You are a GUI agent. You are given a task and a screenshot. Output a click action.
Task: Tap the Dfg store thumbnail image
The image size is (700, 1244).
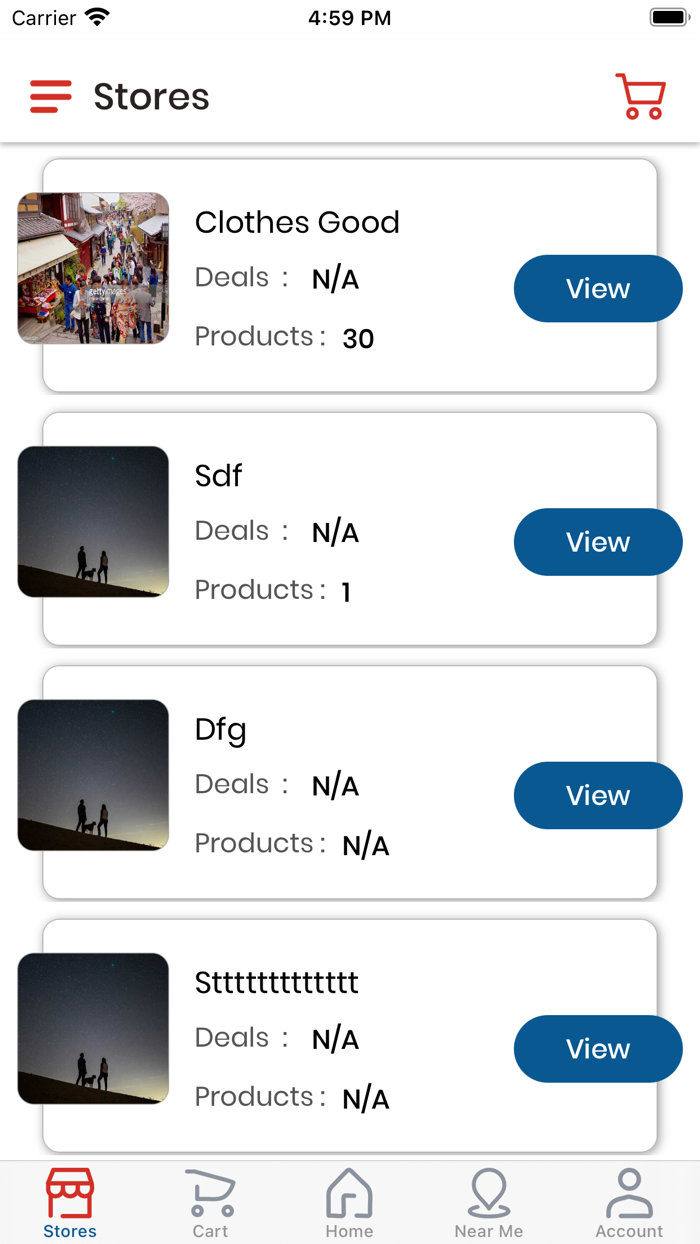(93, 775)
